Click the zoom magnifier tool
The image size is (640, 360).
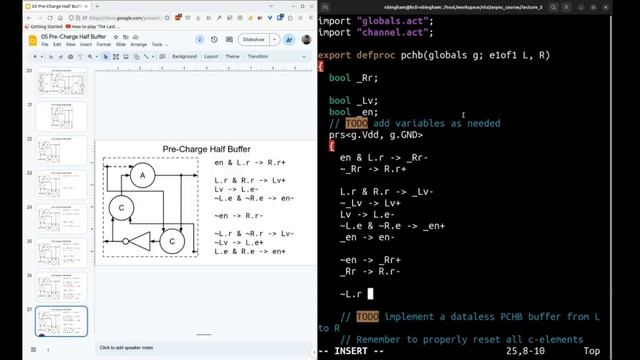90,57
